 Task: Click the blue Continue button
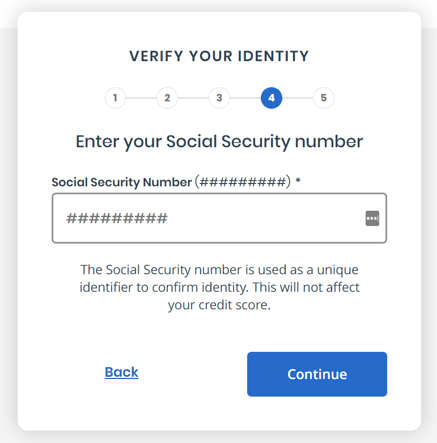point(317,374)
